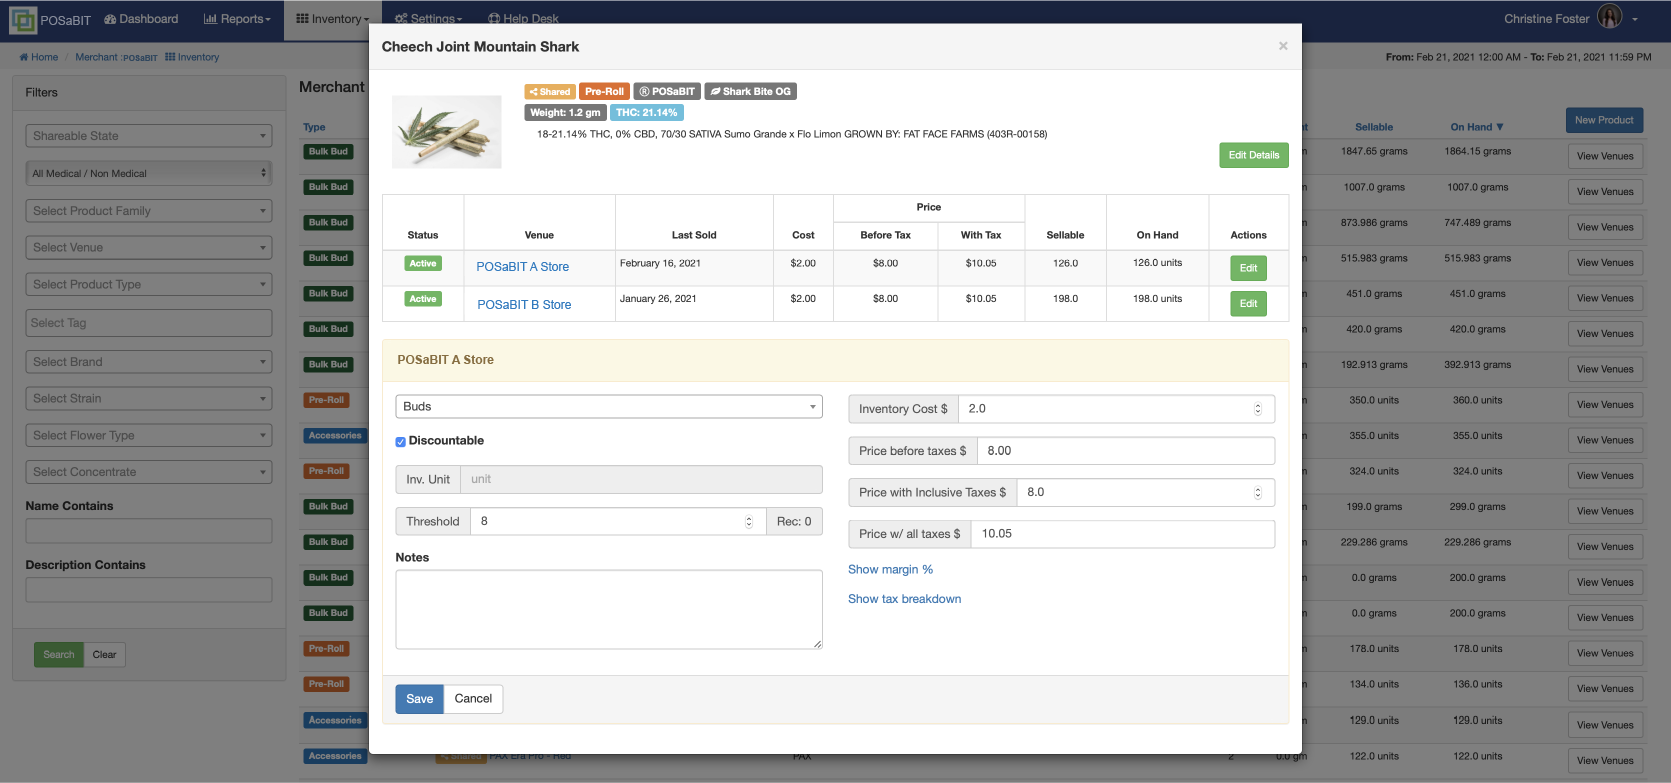Click Active status badge for POSaBIT B Store
The image size is (1671, 783).
pos(423,299)
